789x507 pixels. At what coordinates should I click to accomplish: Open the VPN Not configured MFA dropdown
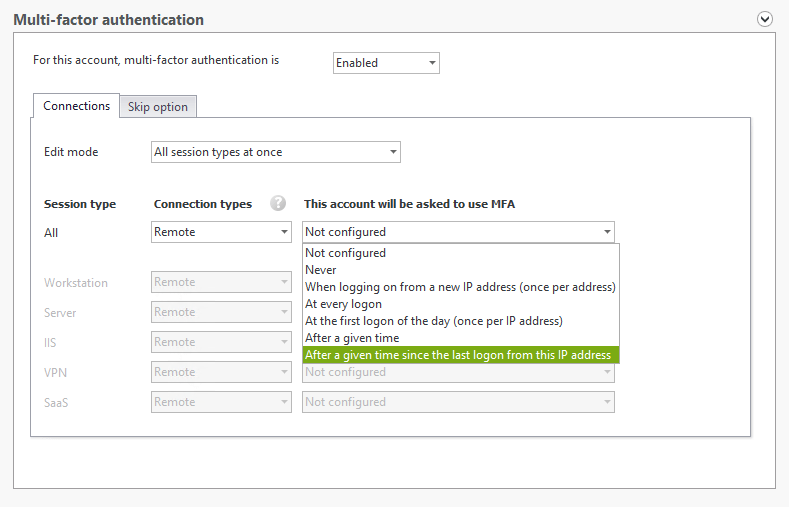coord(458,373)
